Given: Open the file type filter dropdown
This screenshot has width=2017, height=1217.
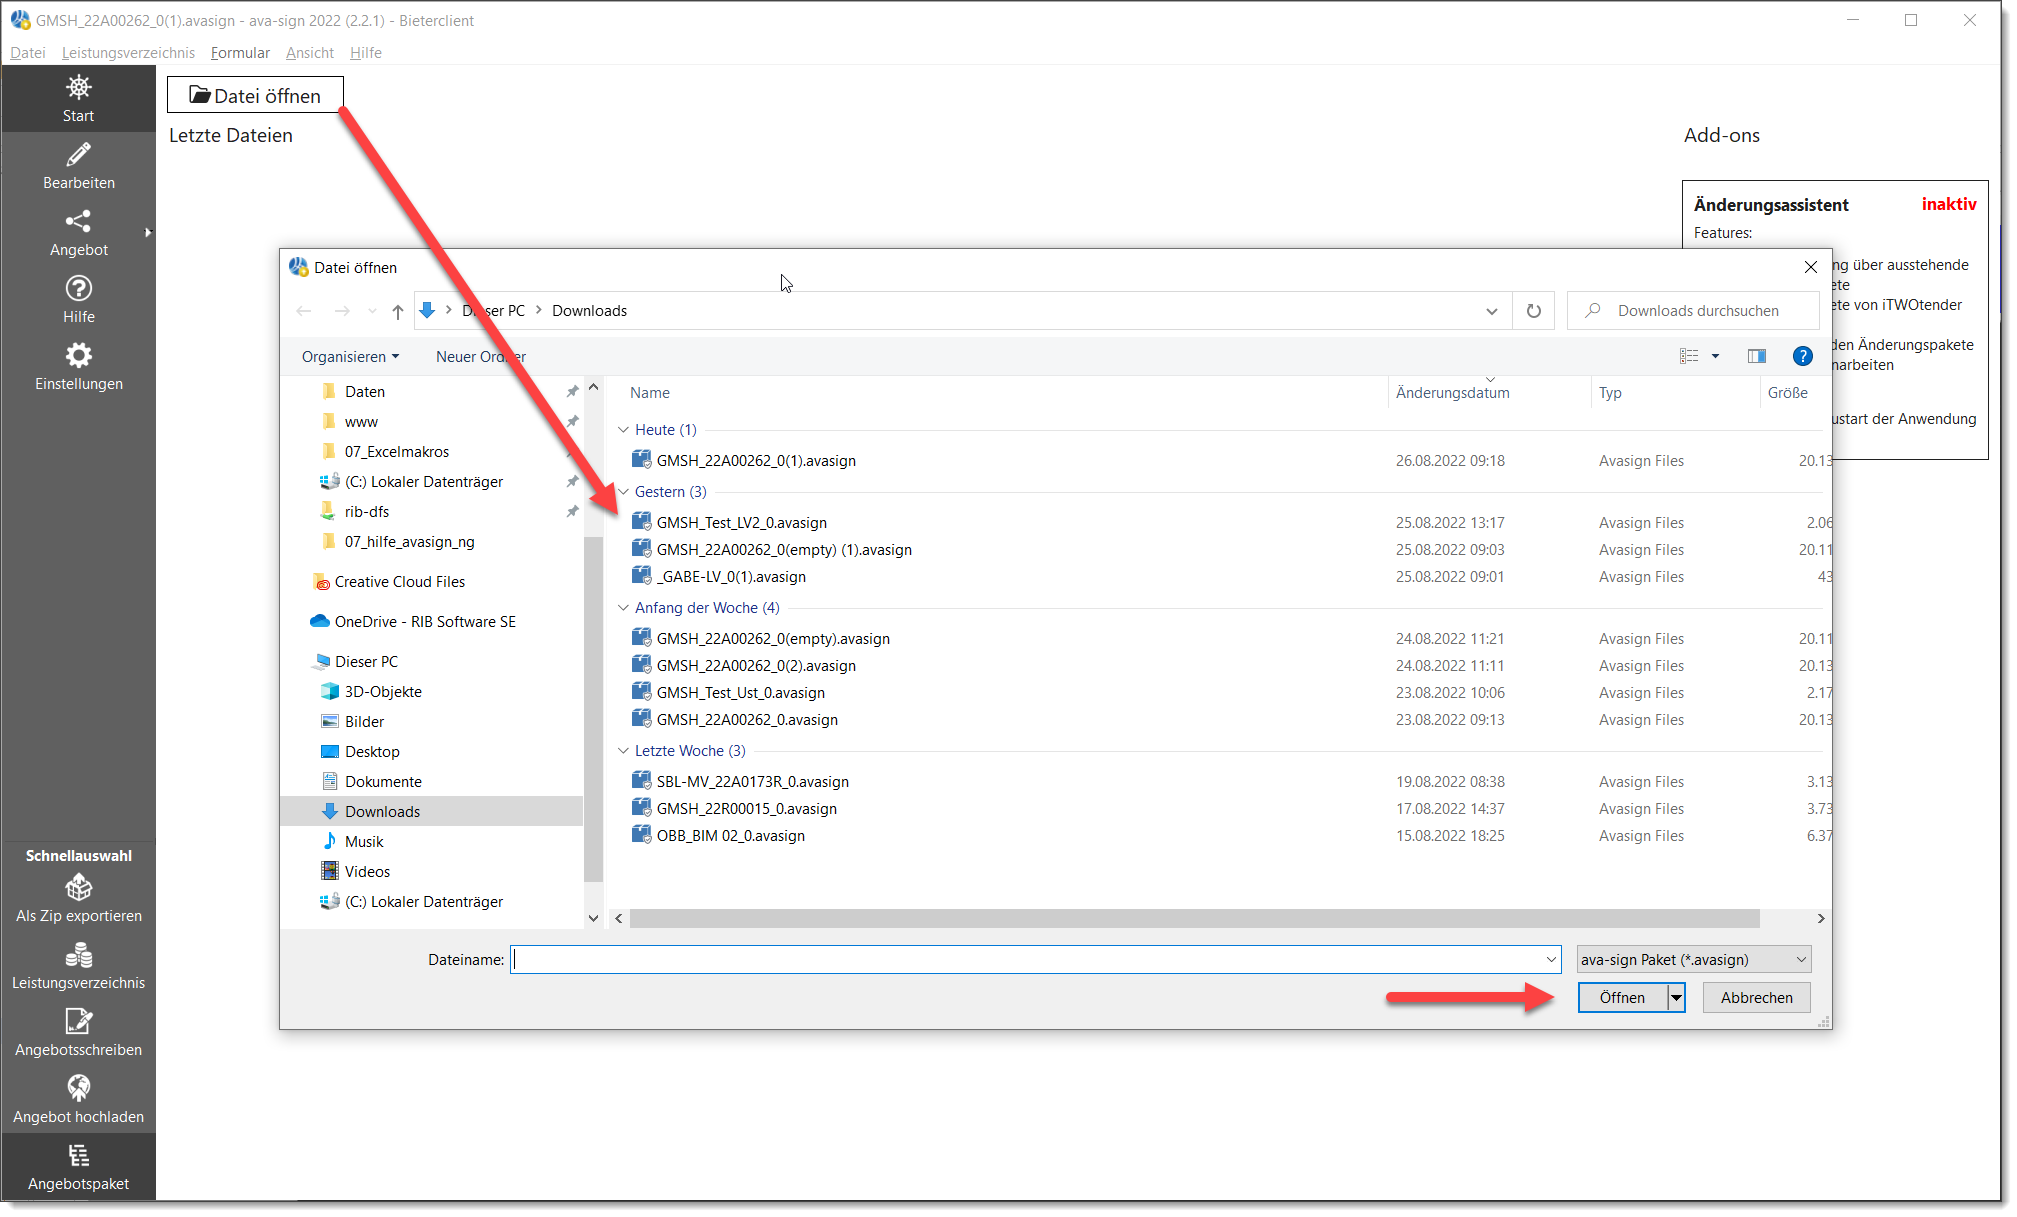Looking at the screenshot, I should pyautogui.click(x=1693, y=960).
